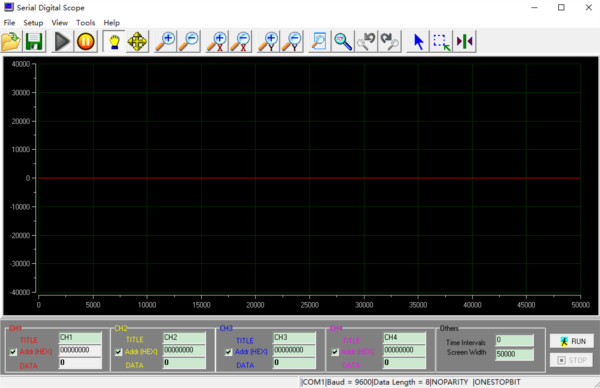600x388 pixels.
Task: Click the CH4 DATA value field
Action: 404,363
